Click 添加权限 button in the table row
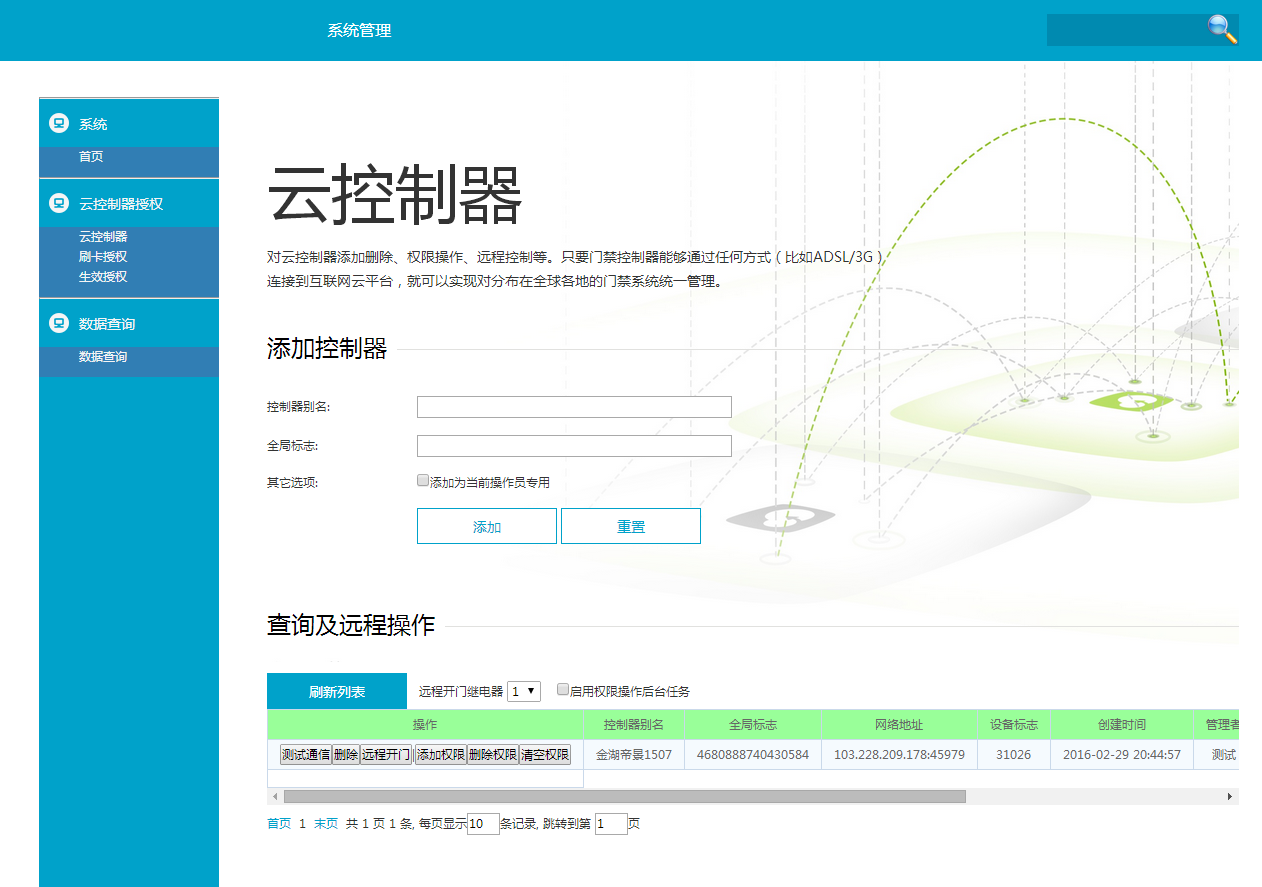1262x887 pixels. coord(441,755)
